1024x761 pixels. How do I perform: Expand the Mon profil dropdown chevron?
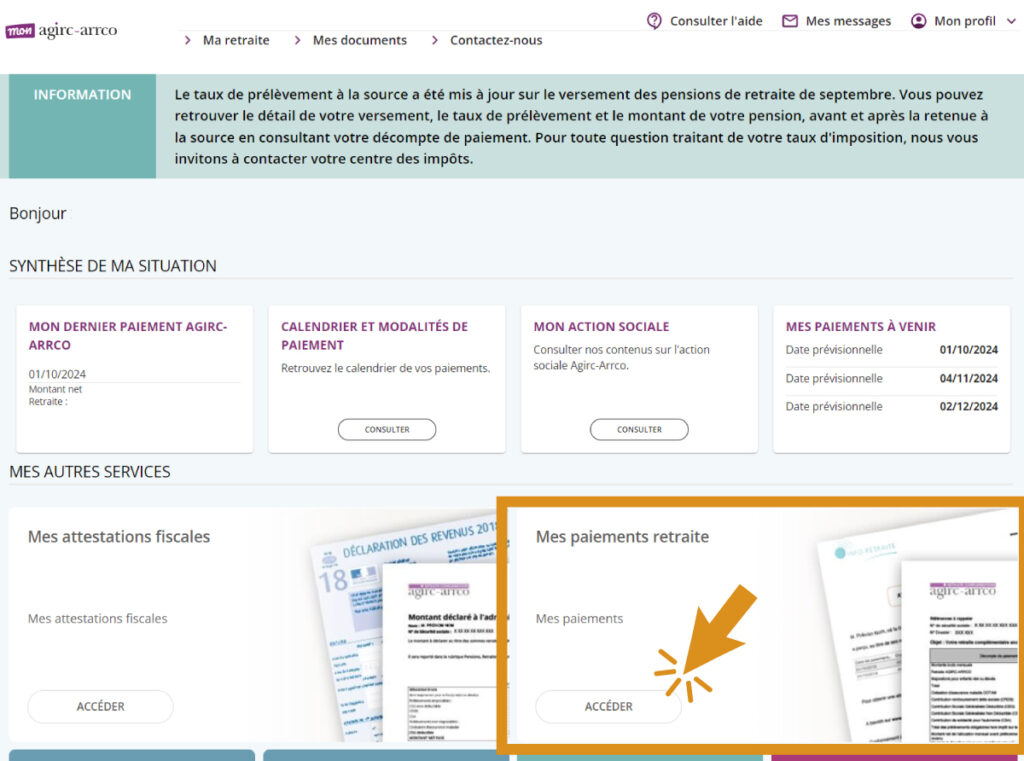(x=1010, y=21)
